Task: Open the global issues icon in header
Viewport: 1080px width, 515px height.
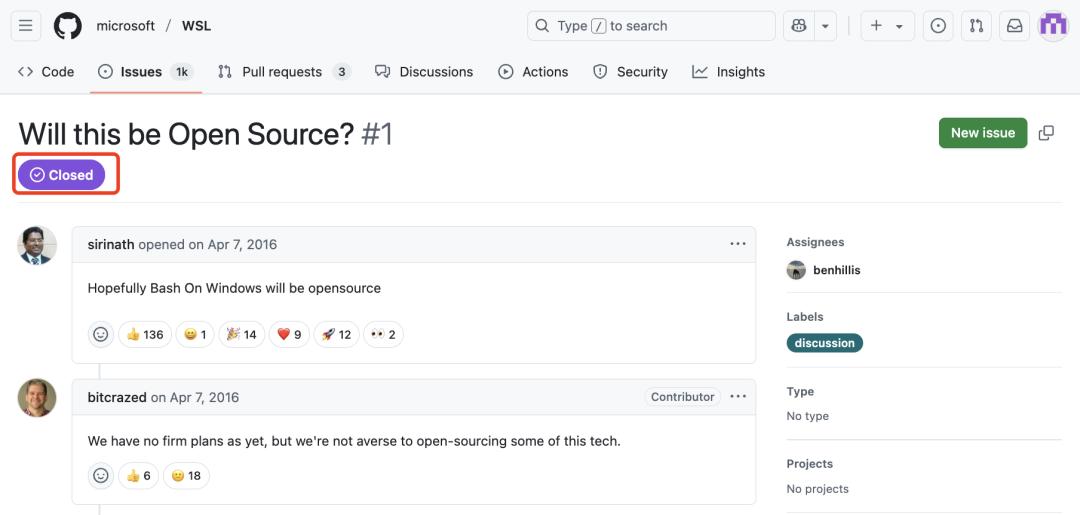Action: [938, 26]
